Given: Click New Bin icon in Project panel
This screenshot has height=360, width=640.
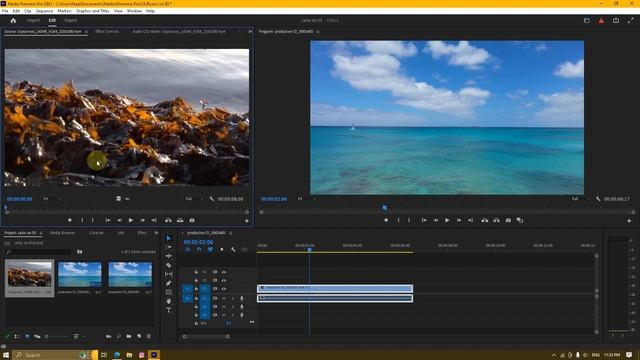Looking at the screenshot, I should (x=129, y=336).
